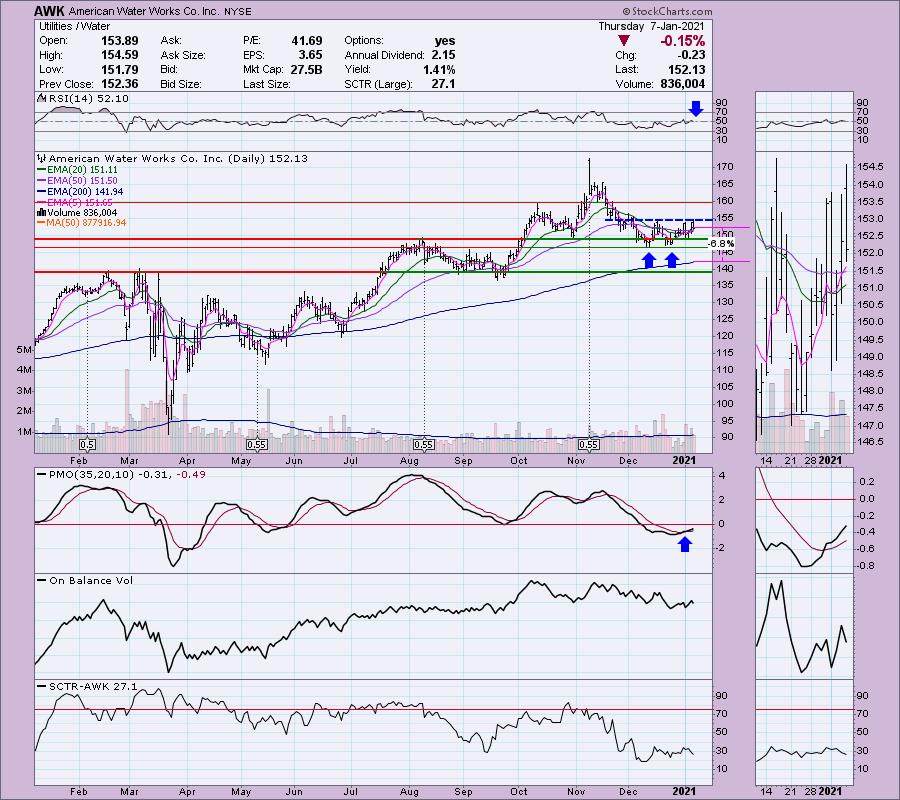Click the 0.5 dividend marker near Feb
The height and width of the screenshot is (800, 900).
87,445
